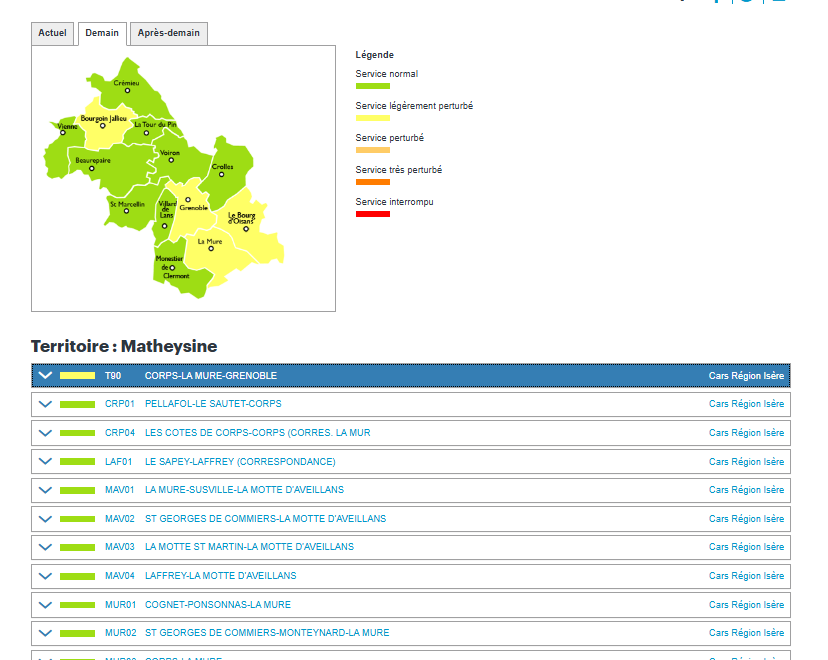The image size is (828, 660).
Task: Click the Beaurepaire marker on the map
Action: click(x=92, y=168)
